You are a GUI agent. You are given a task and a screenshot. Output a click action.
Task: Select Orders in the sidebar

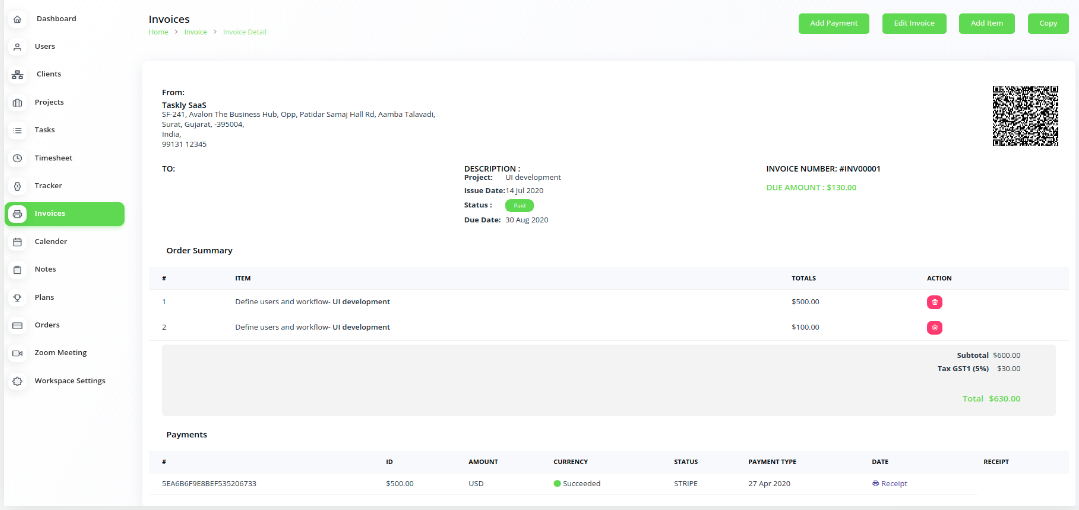pos(47,325)
